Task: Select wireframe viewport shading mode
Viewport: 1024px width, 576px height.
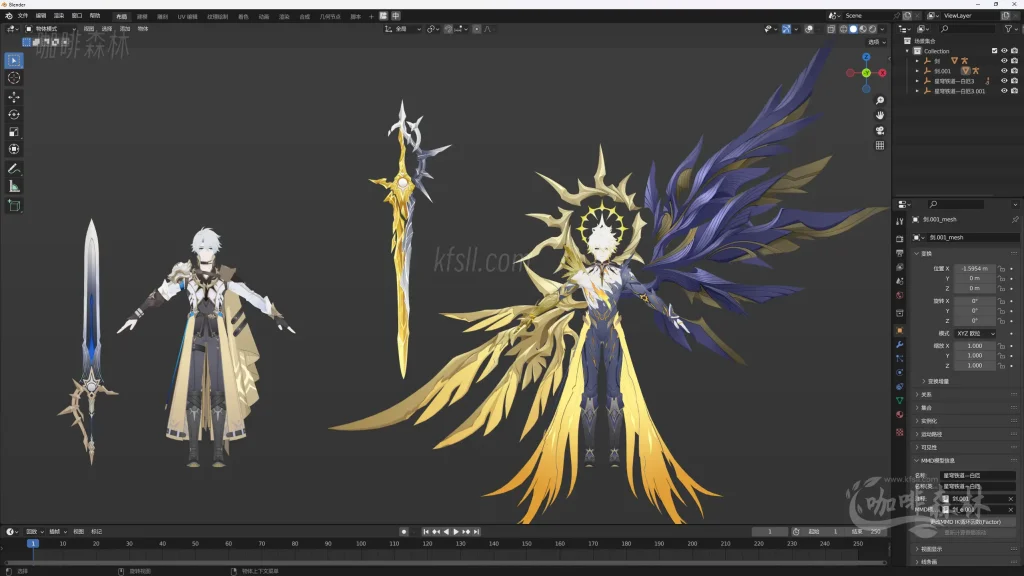Action: (x=844, y=29)
